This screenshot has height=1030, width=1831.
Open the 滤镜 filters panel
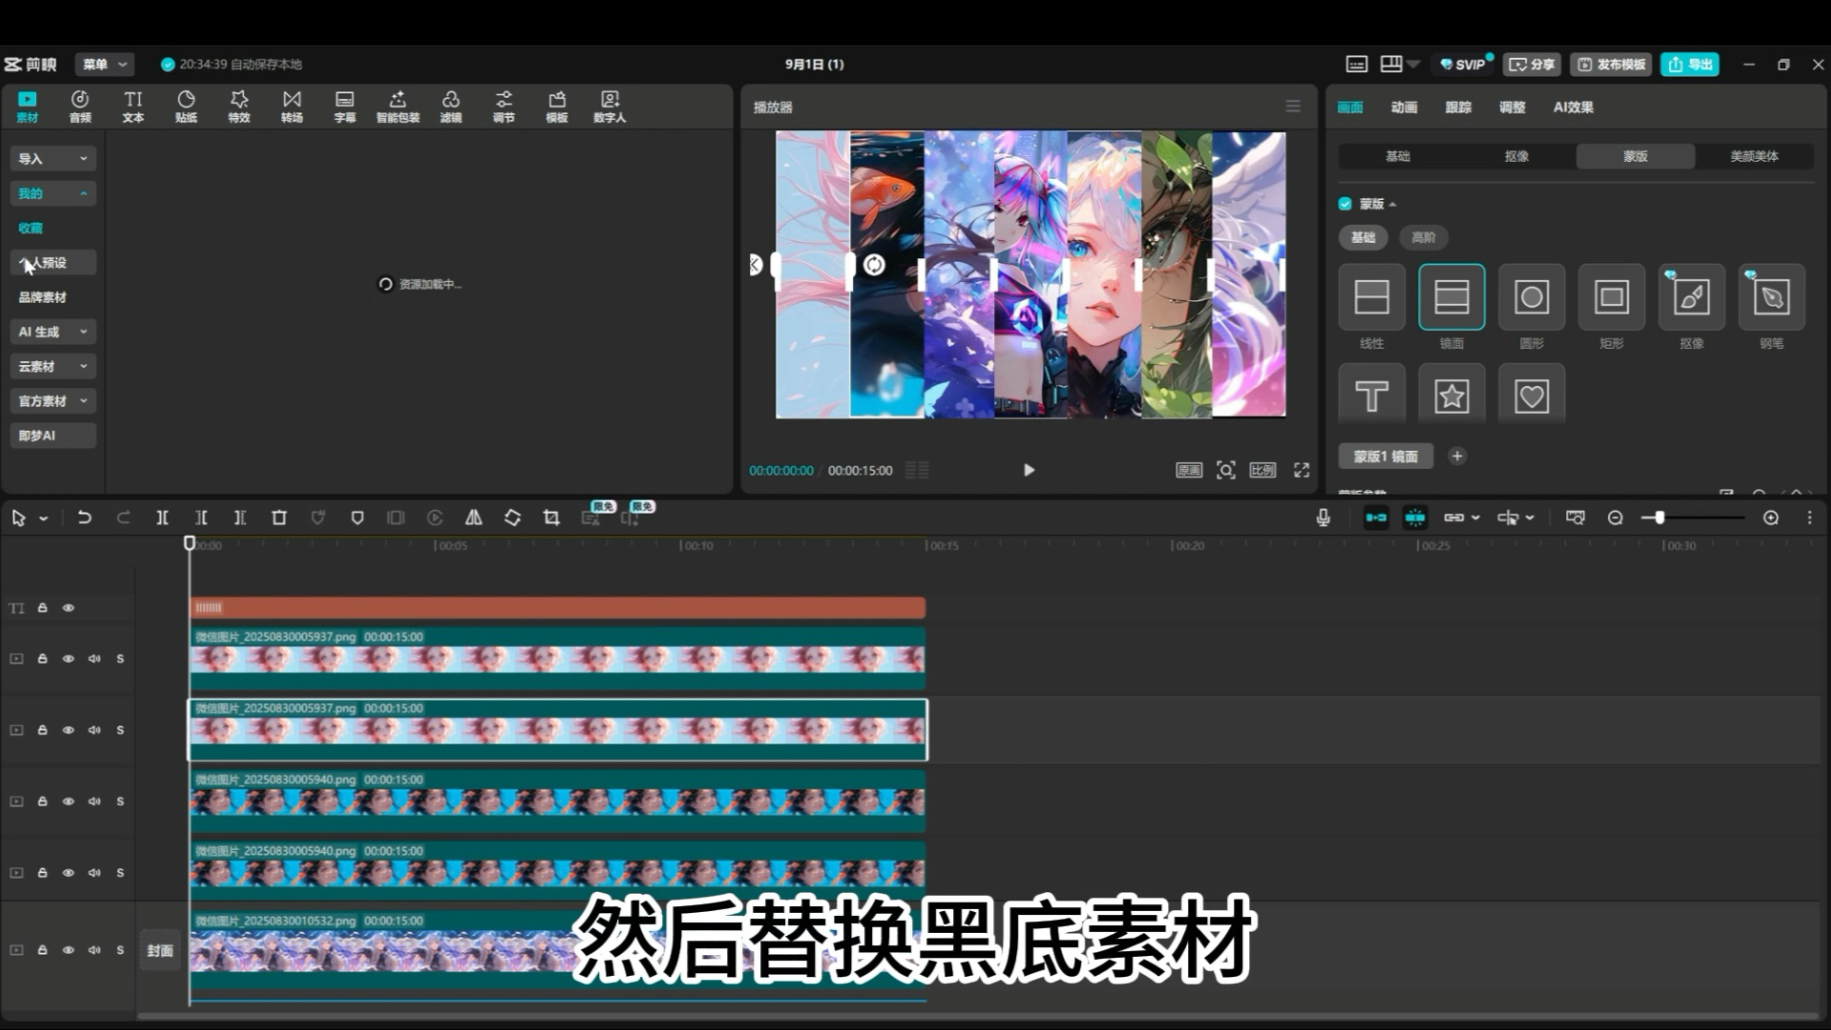451,106
